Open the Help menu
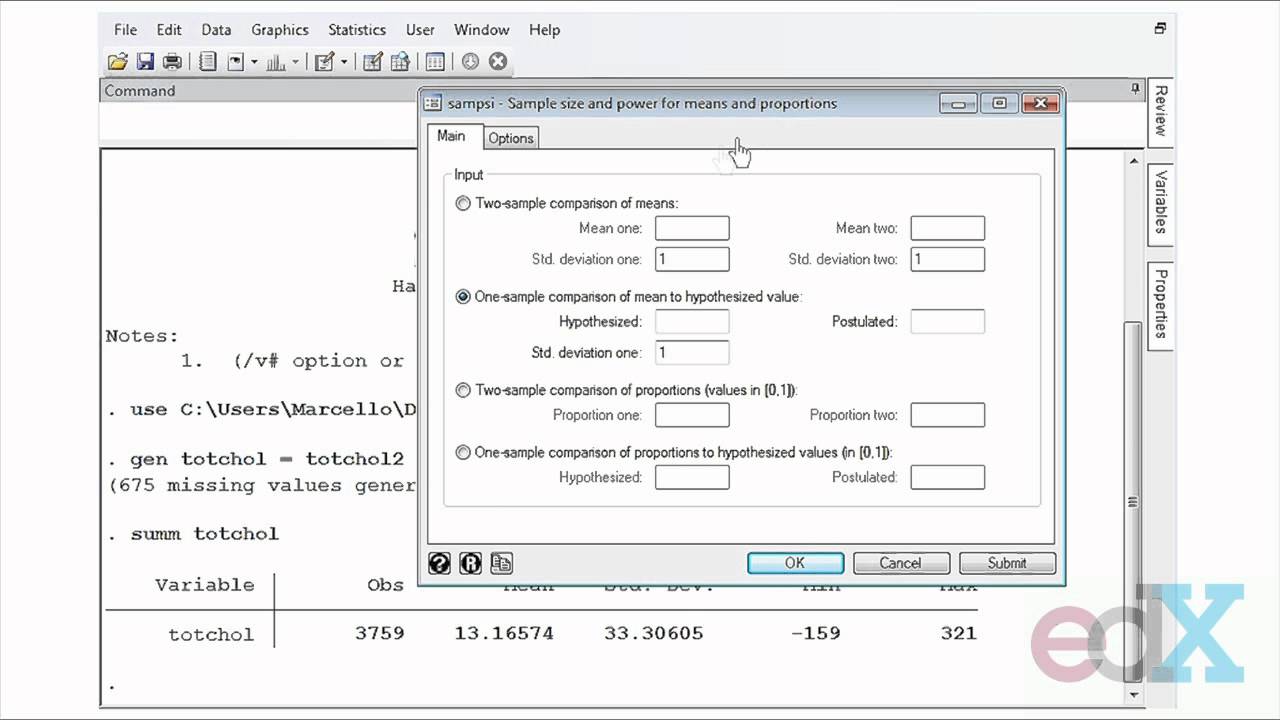Viewport: 1280px width, 720px height. pyautogui.click(x=544, y=30)
